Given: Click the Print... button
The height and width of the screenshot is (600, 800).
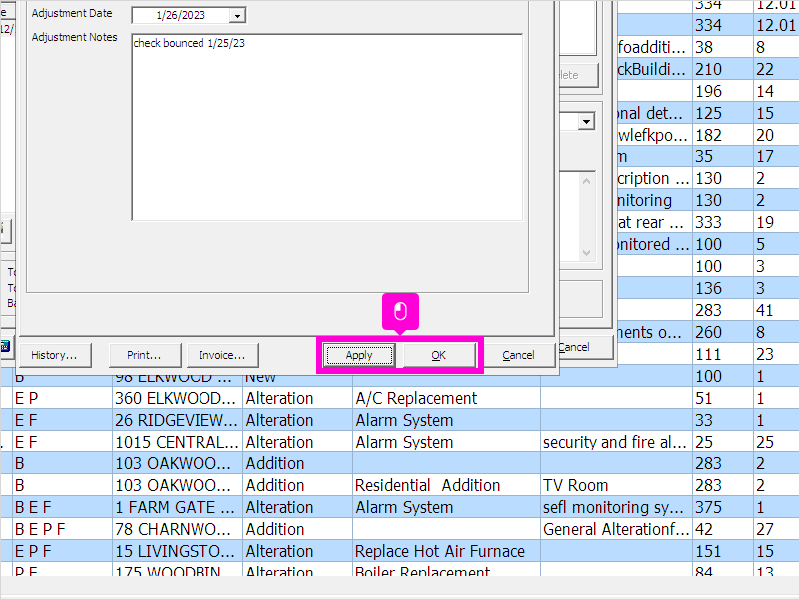Looking at the screenshot, I should [144, 355].
